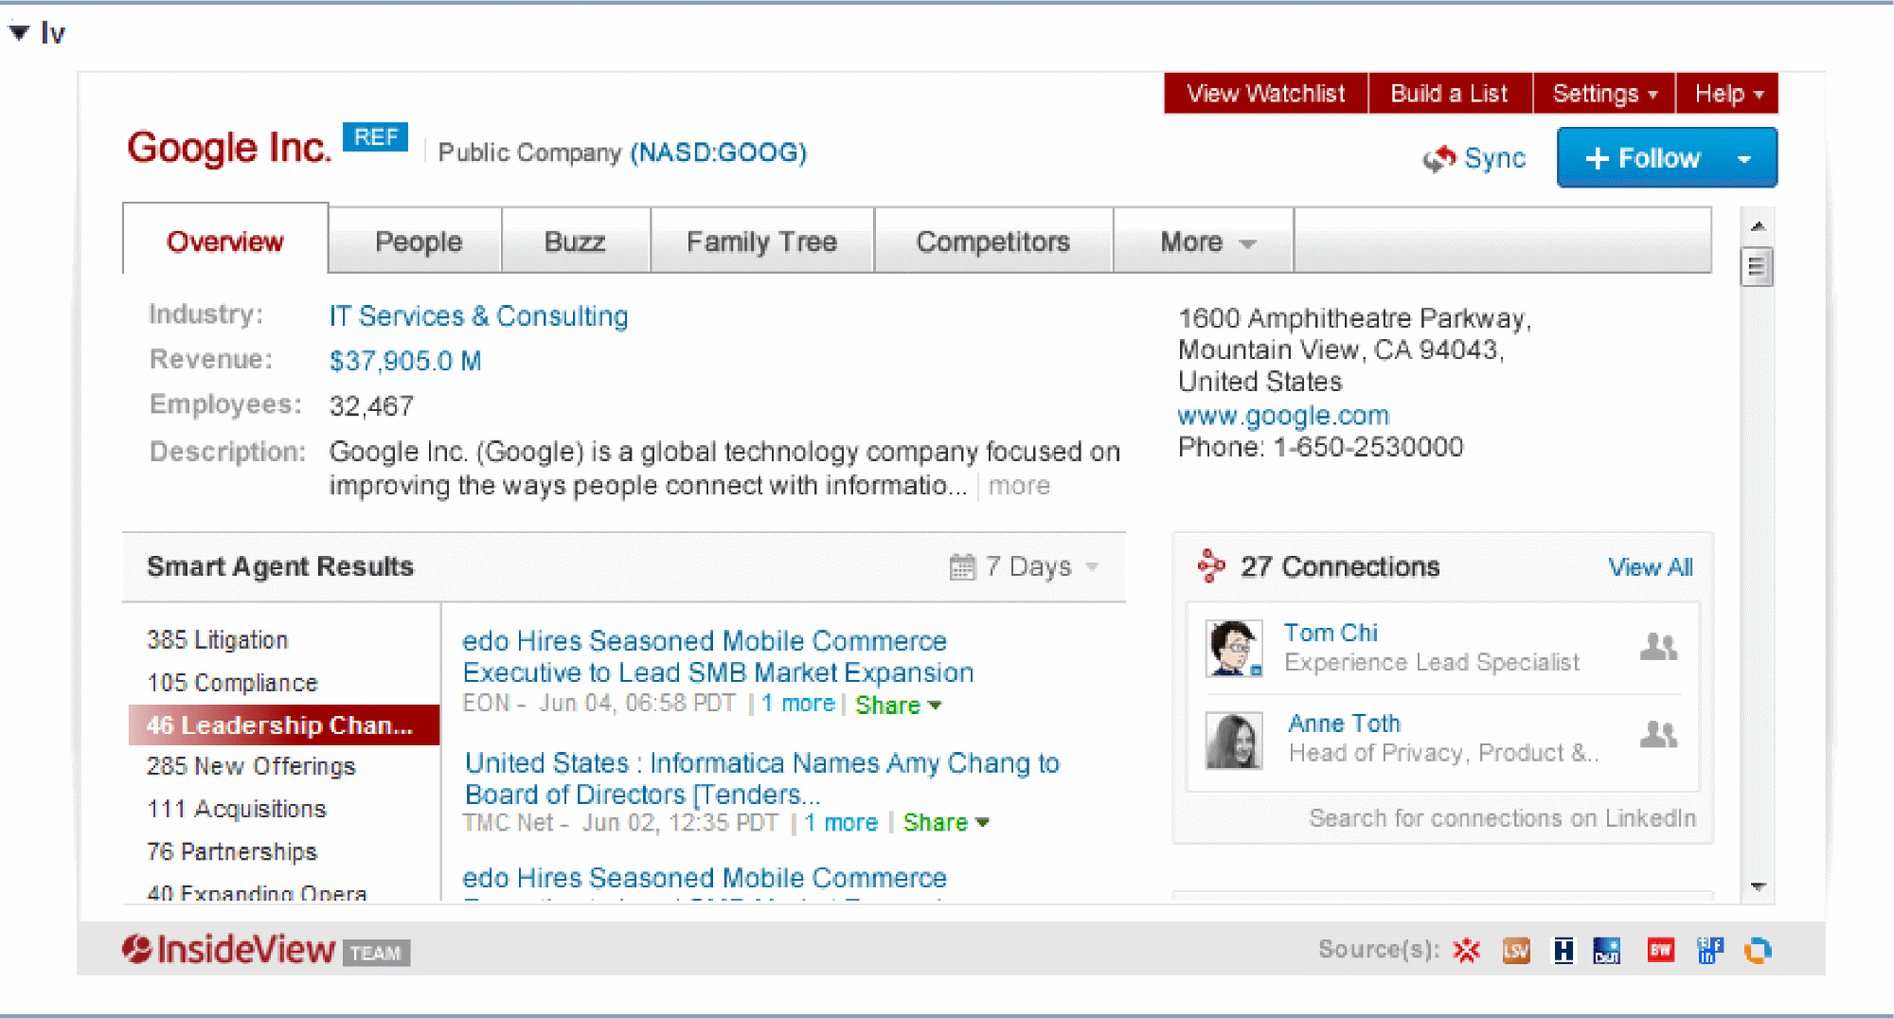Viewport: 1894px width, 1019px height.
Task: Click the calendar icon beside 7 Days
Action: [x=961, y=567]
